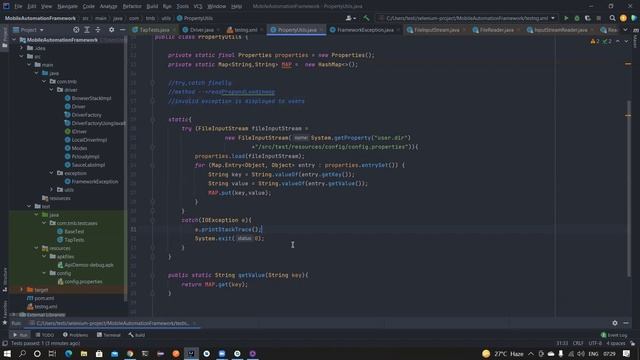This screenshot has height=360, width=640.
Task: Switch to testng.xml editor tab
Action: click(245, 30)
